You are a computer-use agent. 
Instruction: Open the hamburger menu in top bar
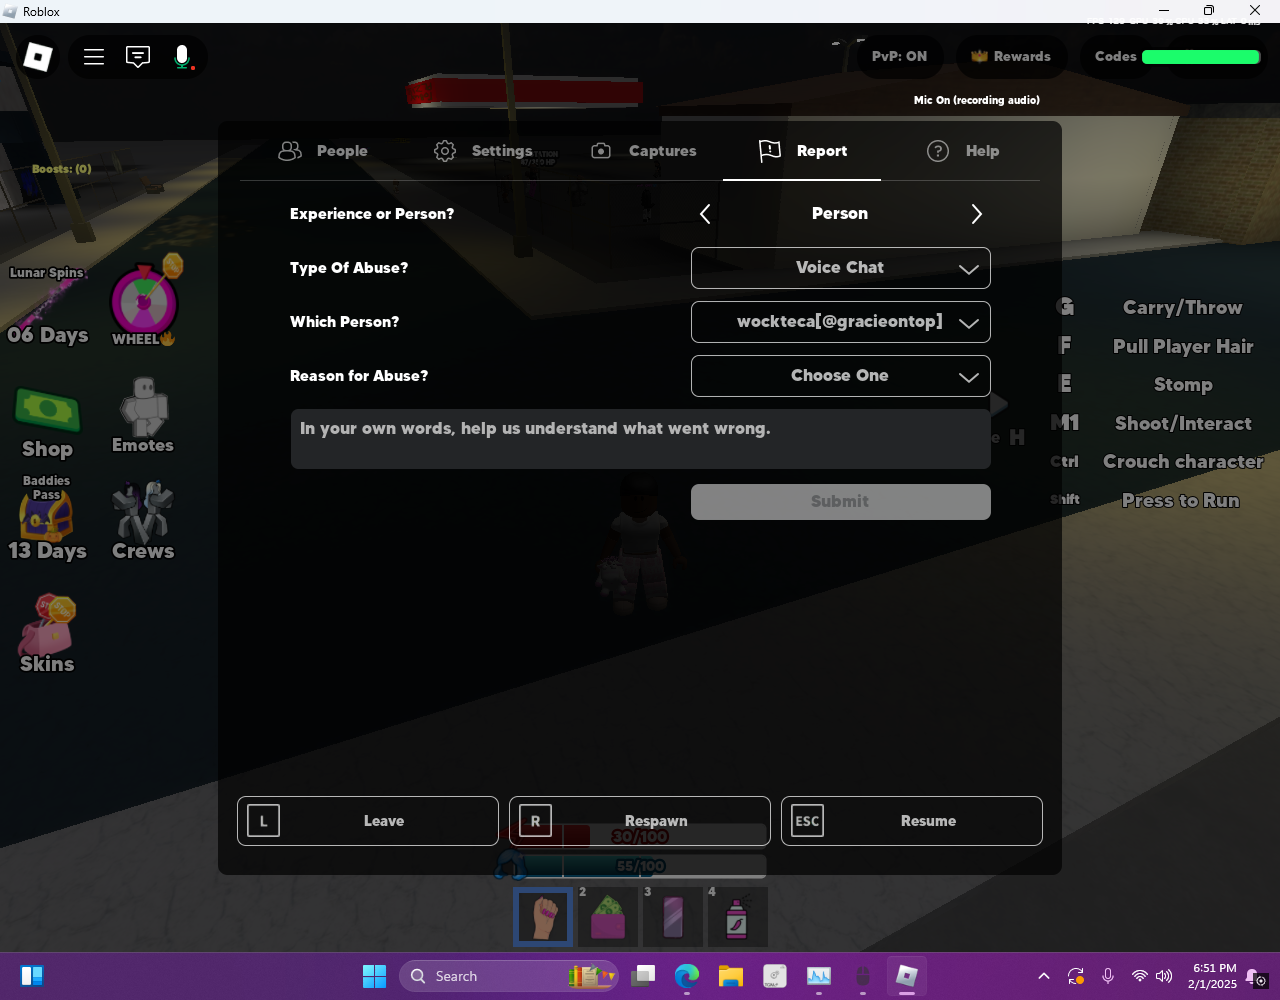94,57
